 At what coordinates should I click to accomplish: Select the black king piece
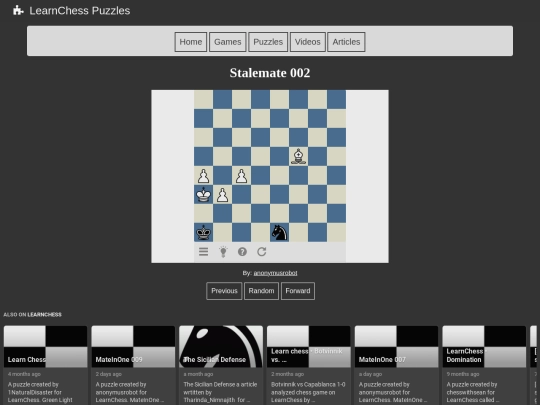click(x=204, y=232)
